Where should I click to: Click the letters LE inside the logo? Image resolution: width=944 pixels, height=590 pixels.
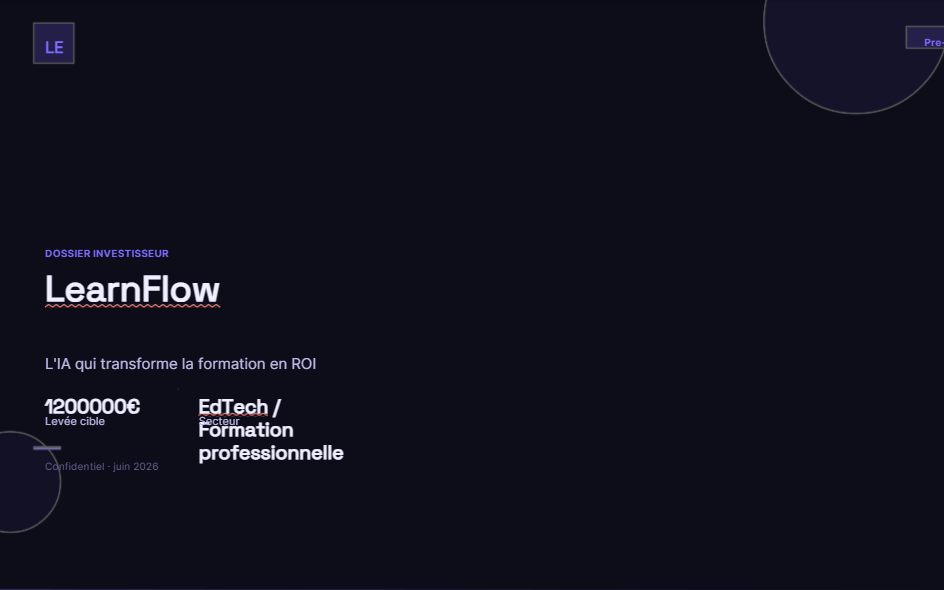[x=54, y=48]
